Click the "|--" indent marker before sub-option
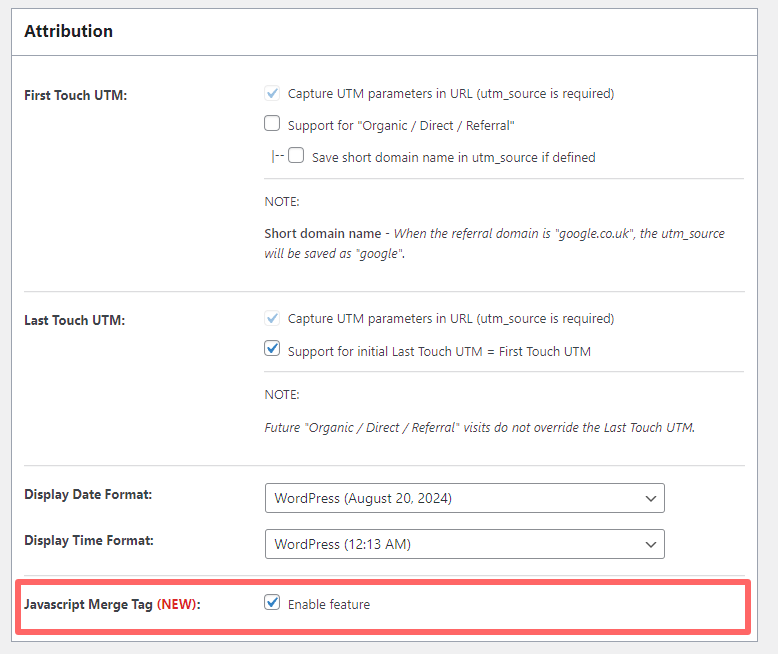Image resolution: width=778 pixels, height=654 pixels. (x=277, y=157)
